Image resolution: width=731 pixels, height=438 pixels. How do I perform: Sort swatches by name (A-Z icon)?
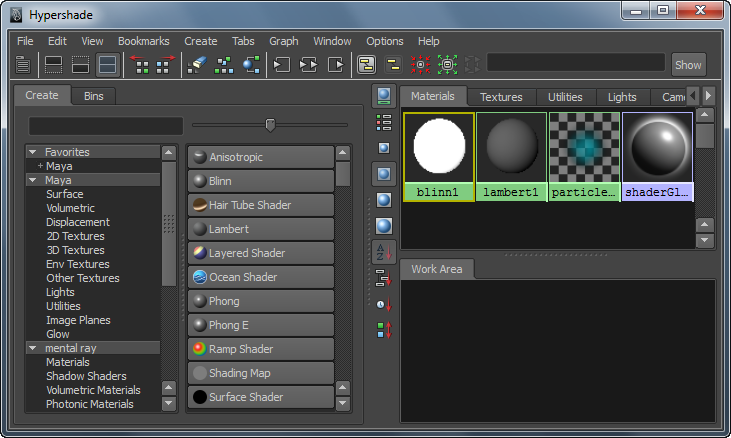383,252
